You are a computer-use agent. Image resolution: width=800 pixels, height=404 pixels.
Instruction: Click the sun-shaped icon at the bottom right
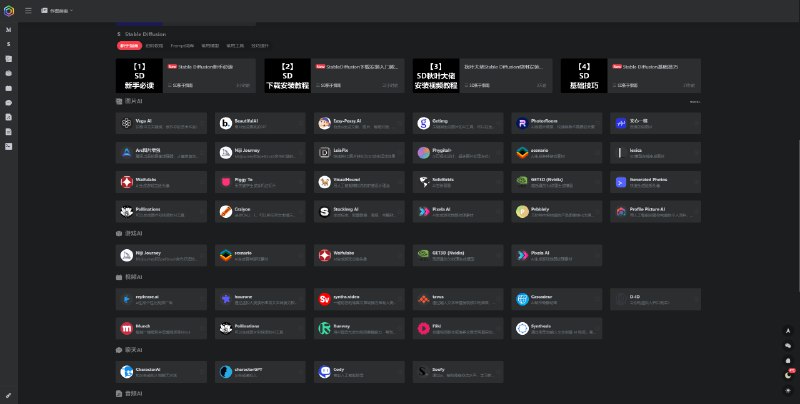788,390
